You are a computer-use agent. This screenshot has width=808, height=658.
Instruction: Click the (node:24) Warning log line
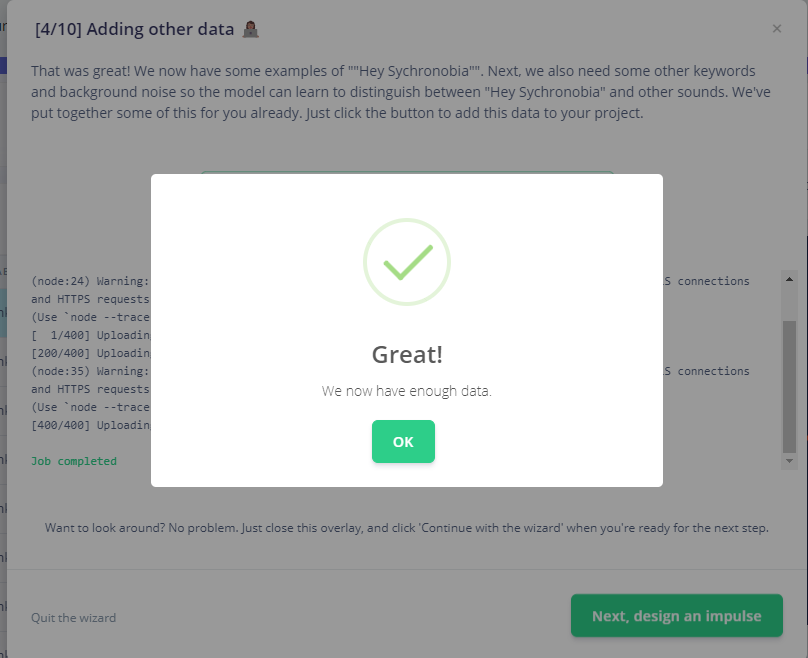90,281
